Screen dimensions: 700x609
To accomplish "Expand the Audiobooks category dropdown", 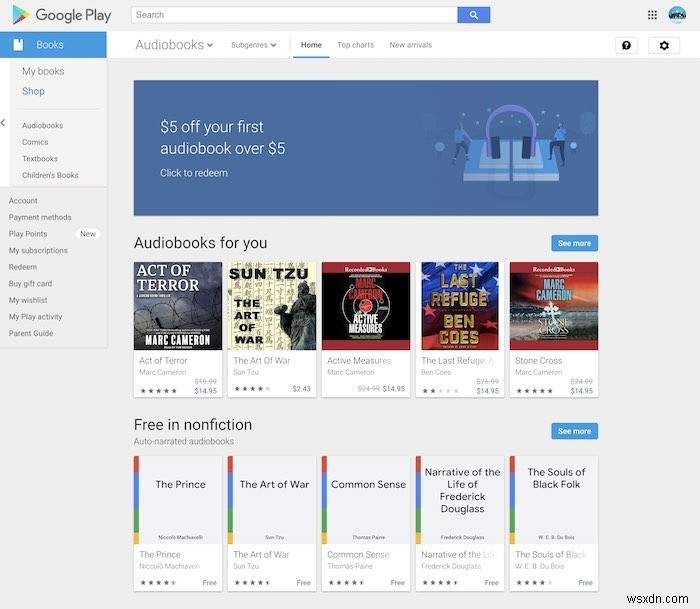I will [x=174, y=45].
